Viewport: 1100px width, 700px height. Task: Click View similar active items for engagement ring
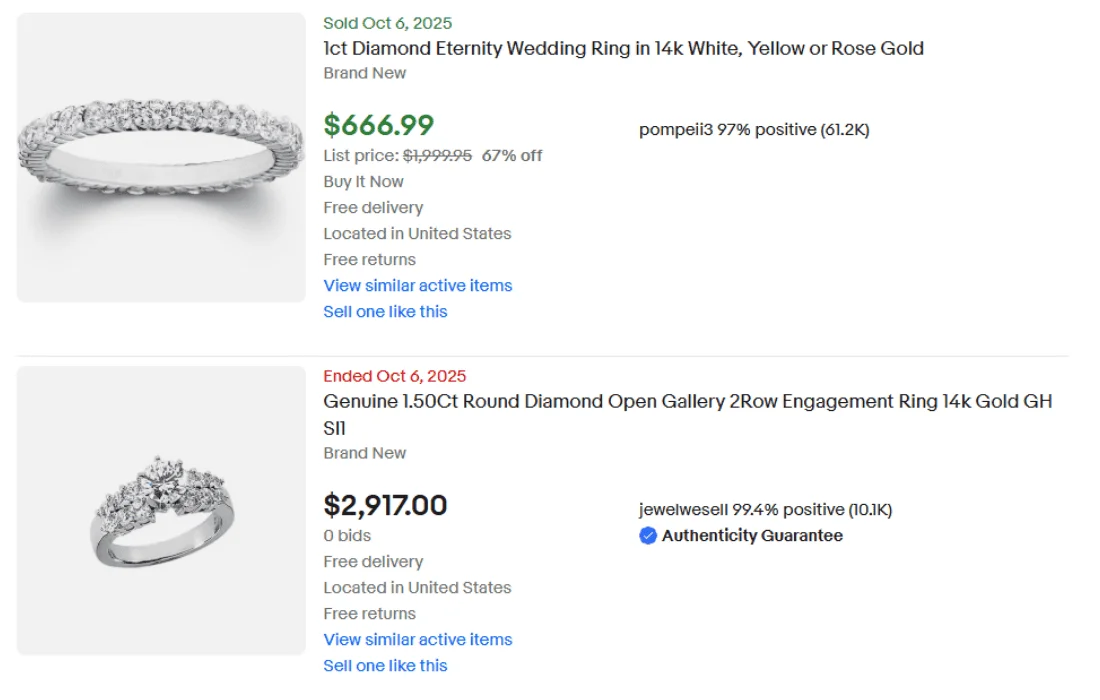[x=417, y=640]
